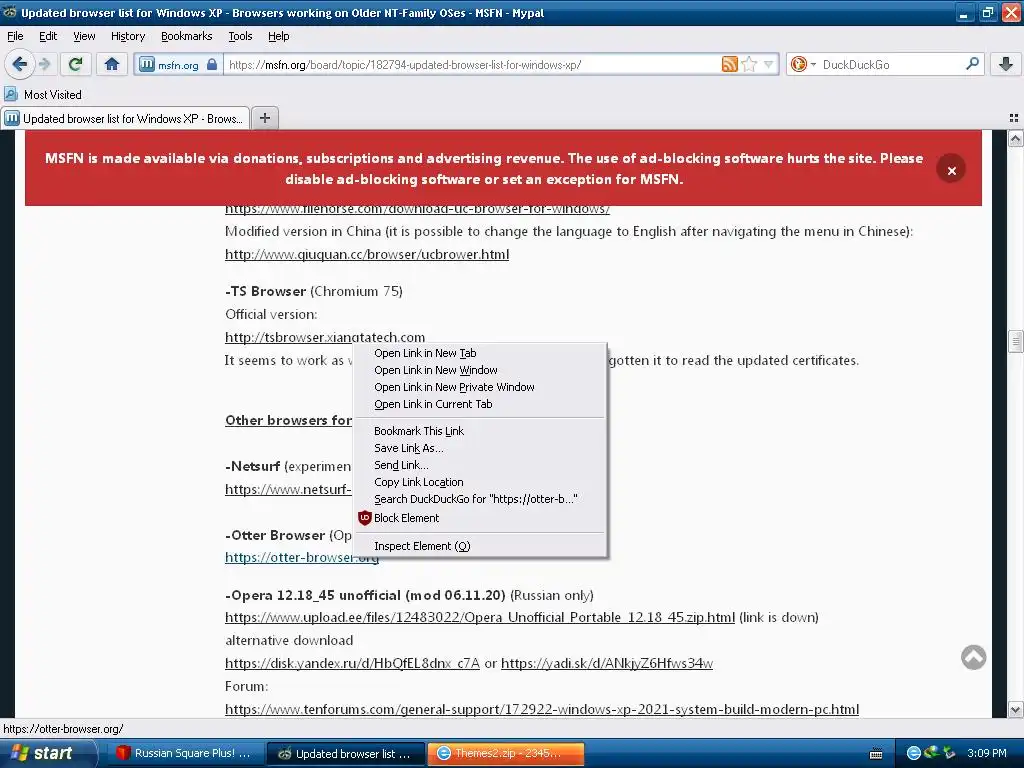Open the Bookmarks menu

pyautogui.click(x=186, y=36)
